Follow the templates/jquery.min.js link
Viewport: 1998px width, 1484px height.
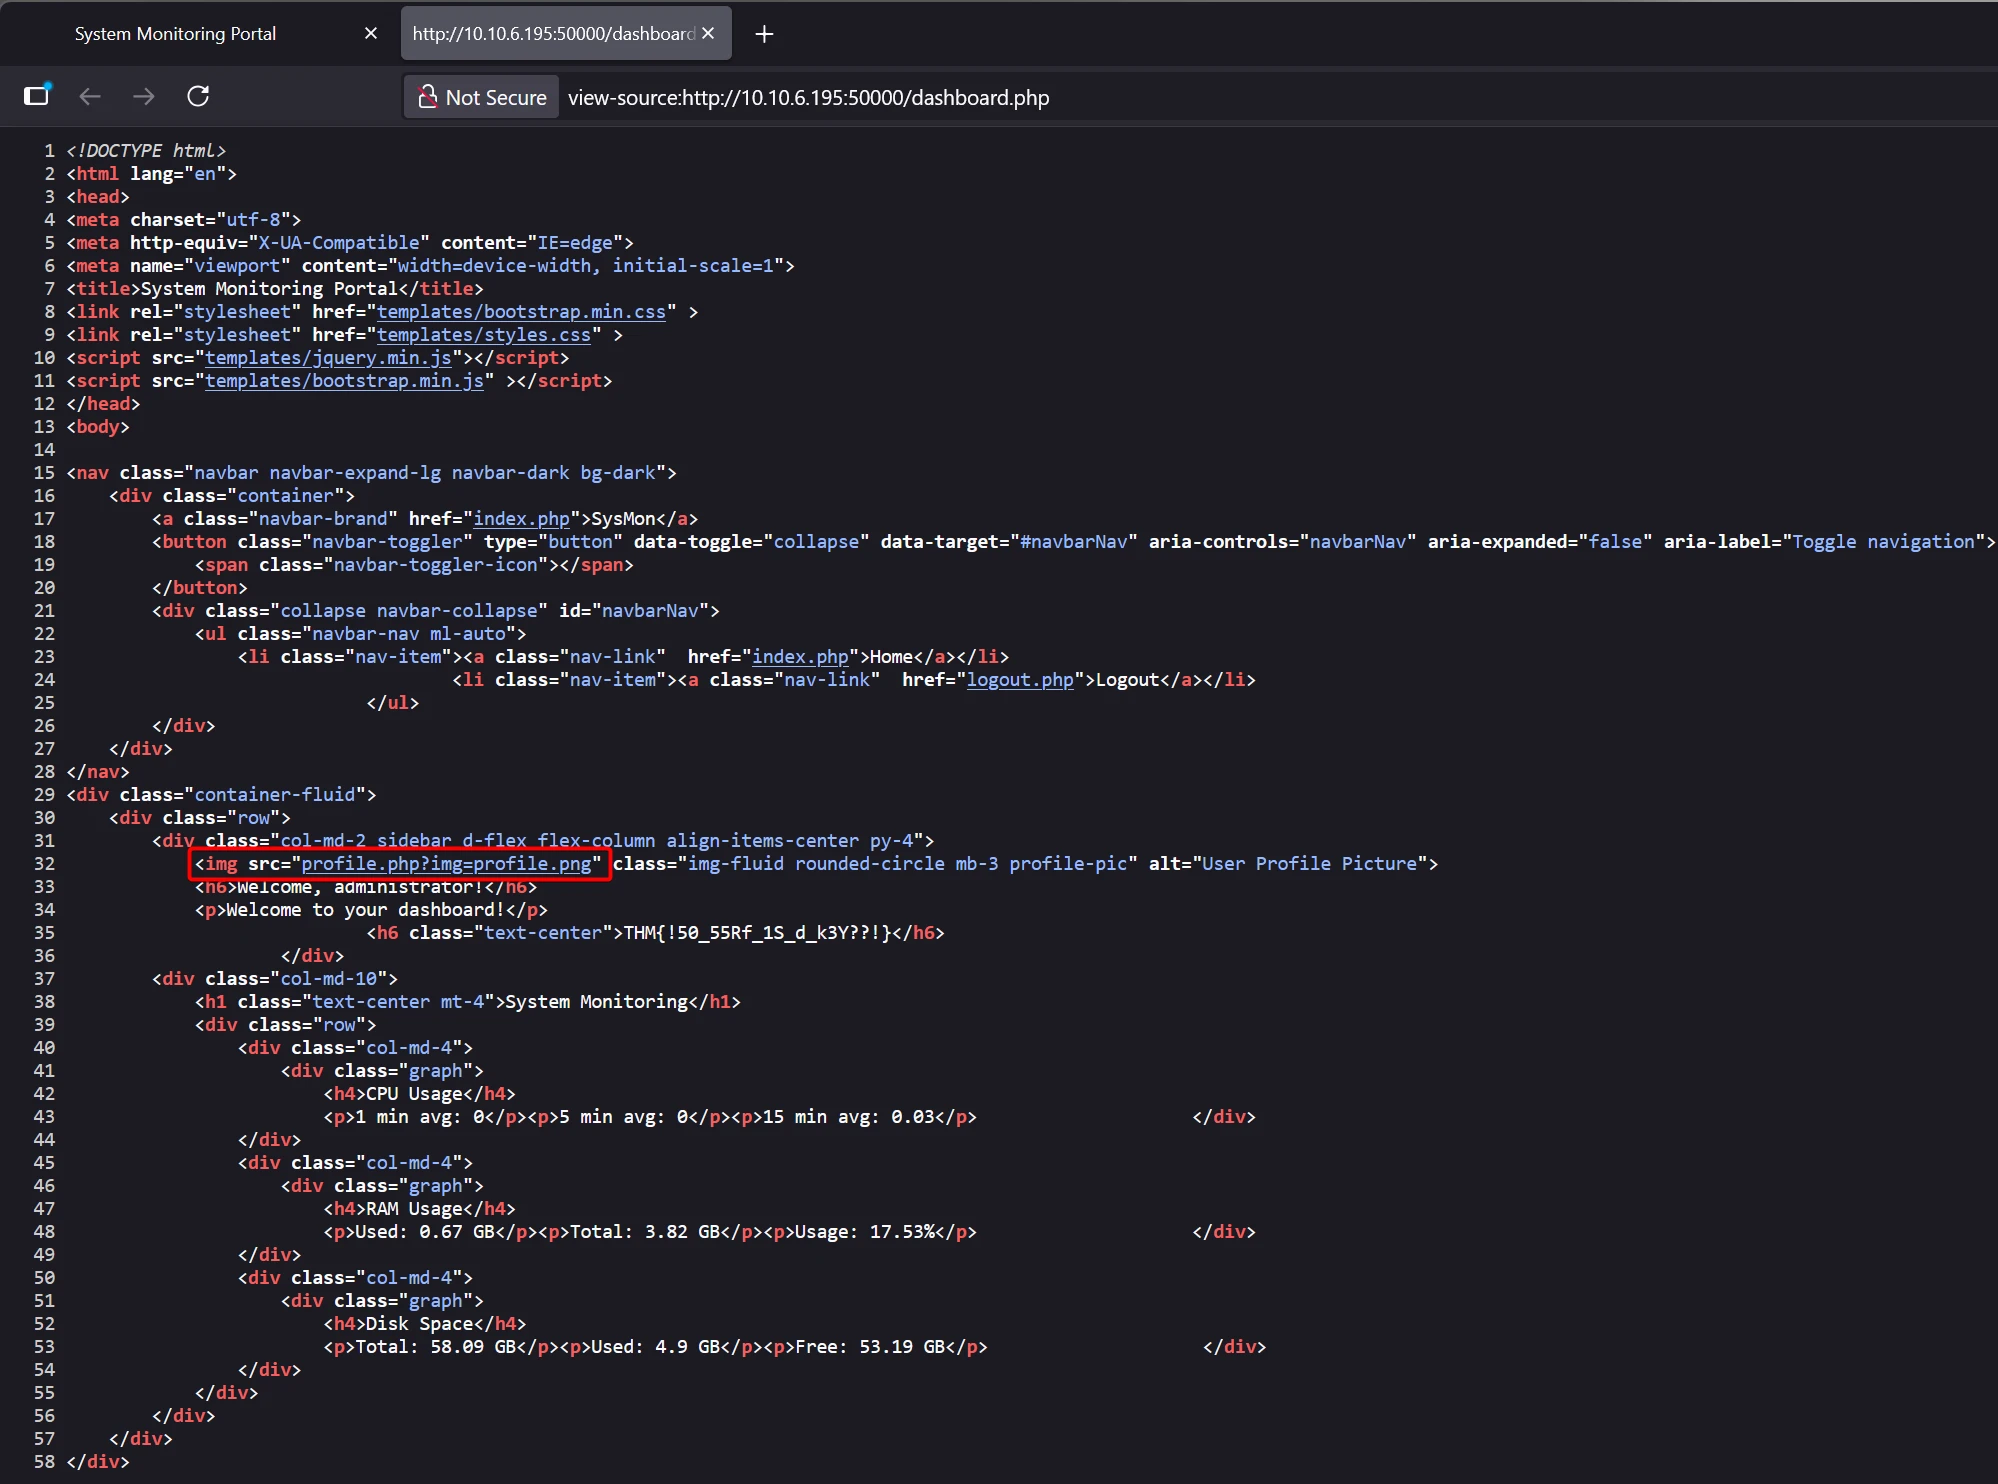coord(328,358)
